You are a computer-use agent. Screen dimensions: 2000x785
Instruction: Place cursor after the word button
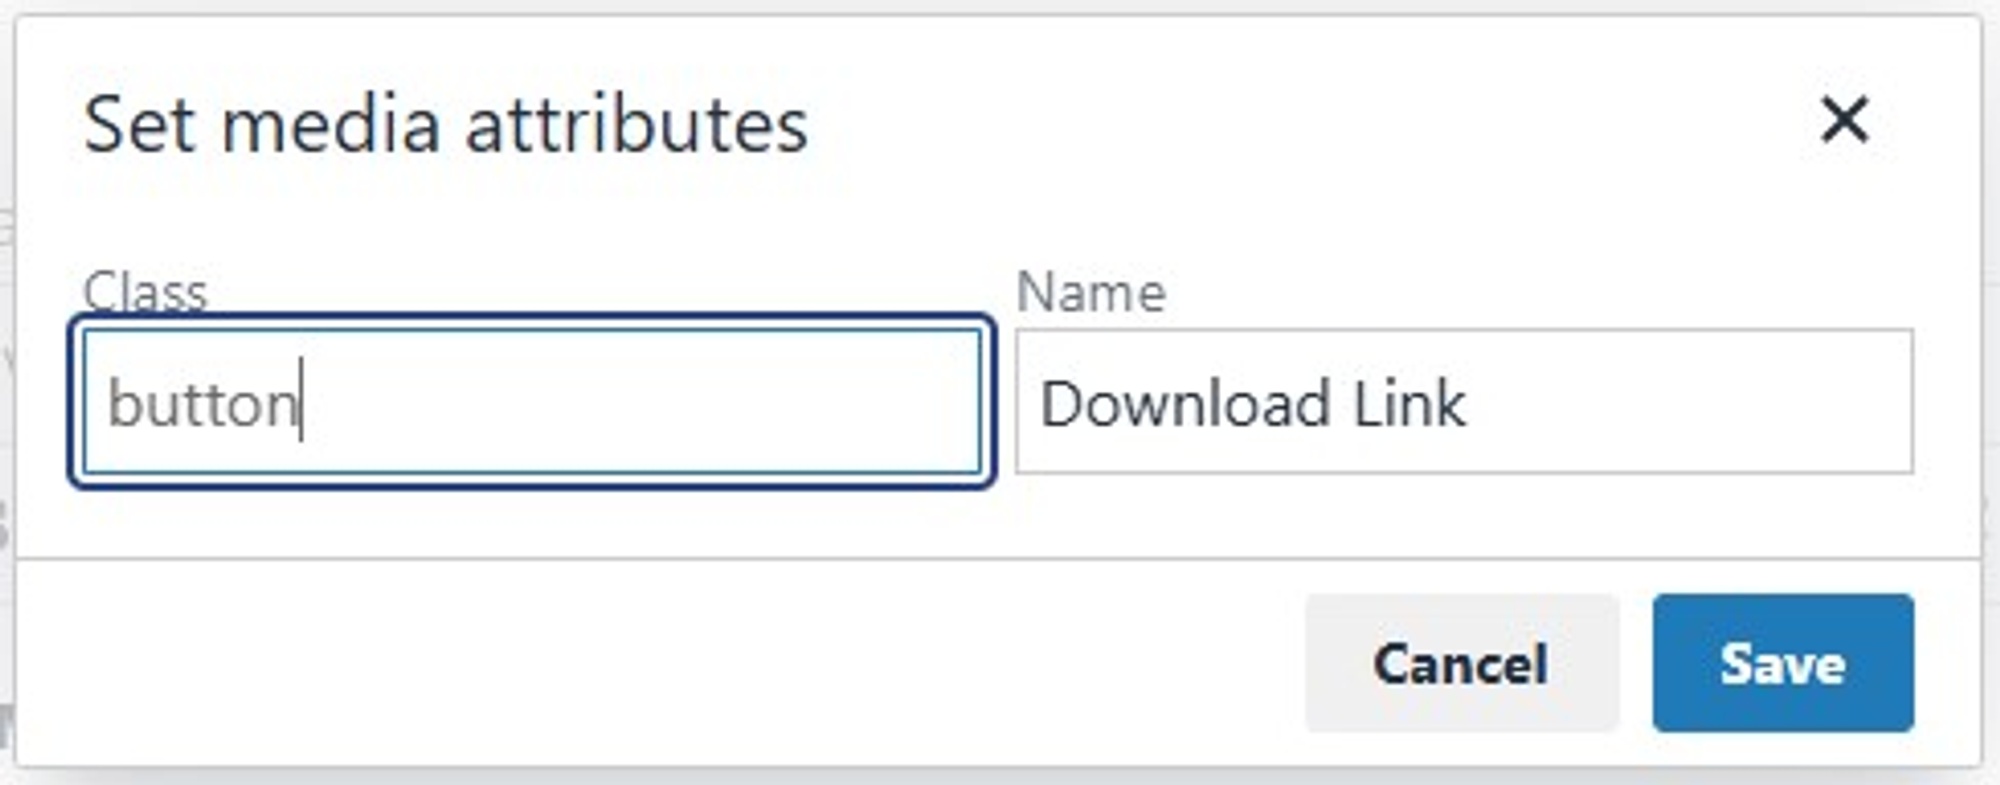pyautogui.click(x=300, y=405)
